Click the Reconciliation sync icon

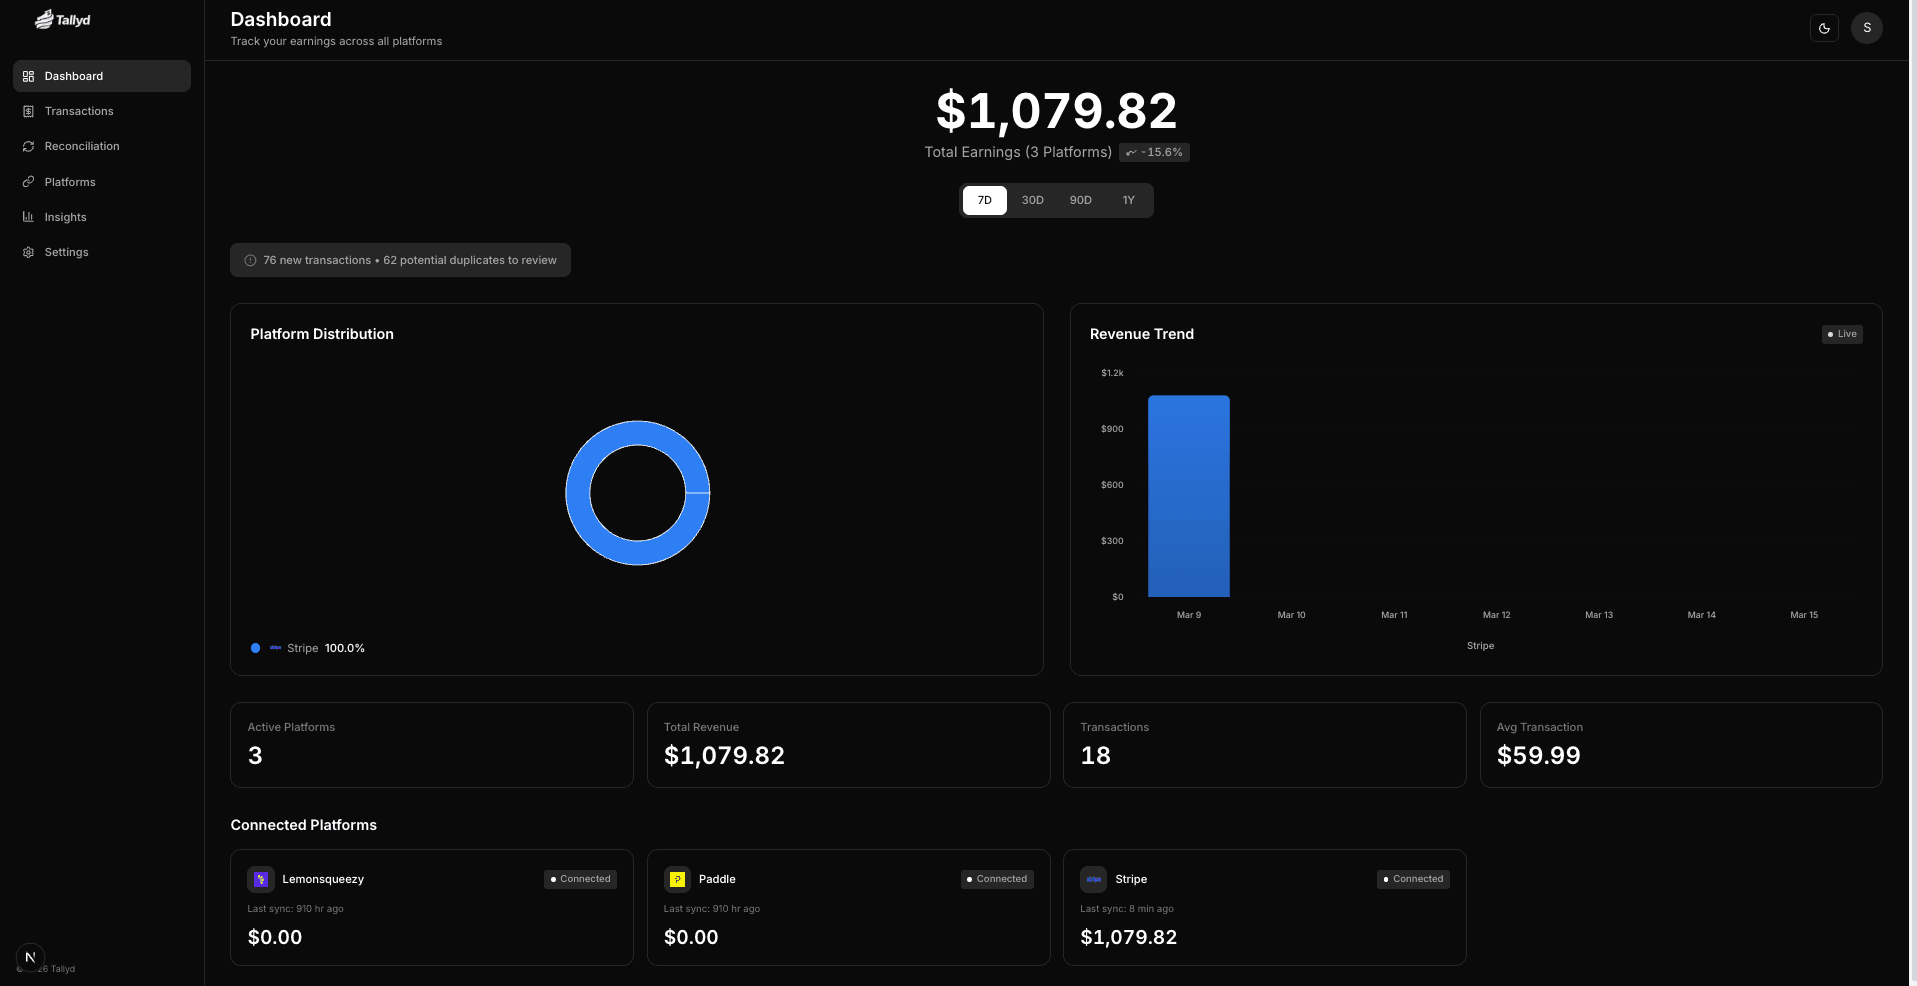tap(28, 146)
